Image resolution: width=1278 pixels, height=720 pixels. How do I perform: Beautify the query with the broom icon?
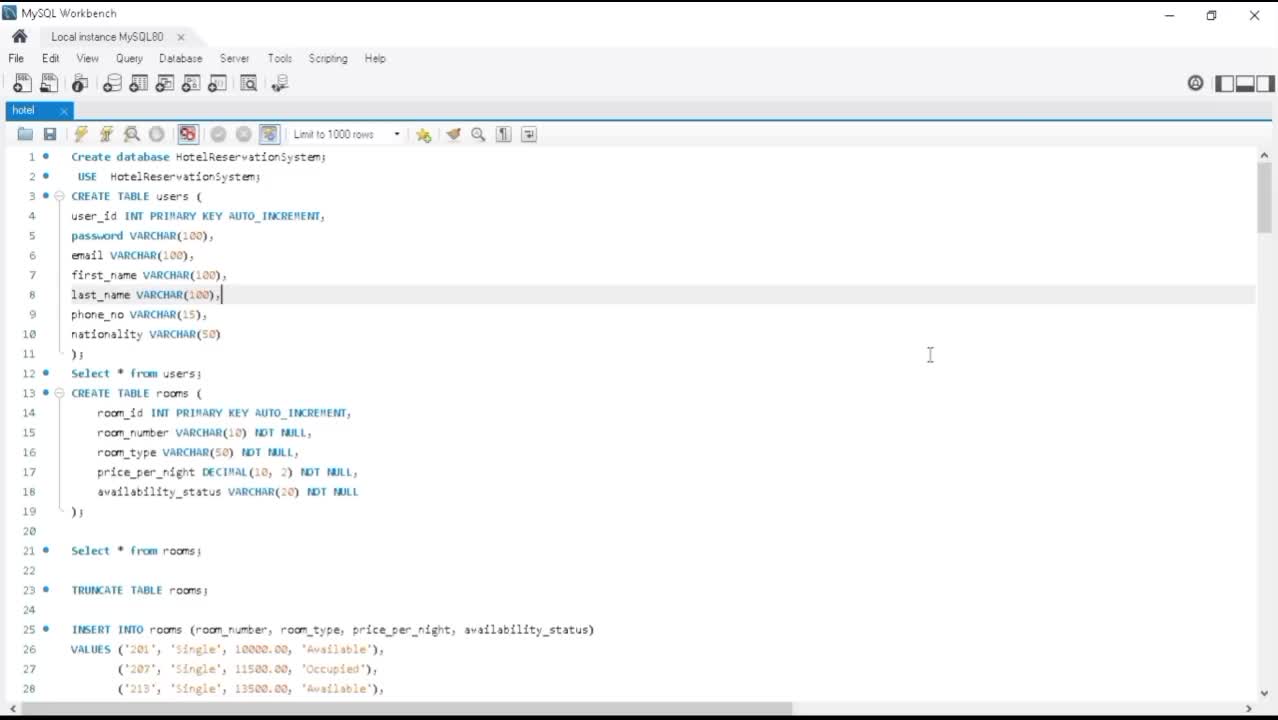tap(453, 134)
